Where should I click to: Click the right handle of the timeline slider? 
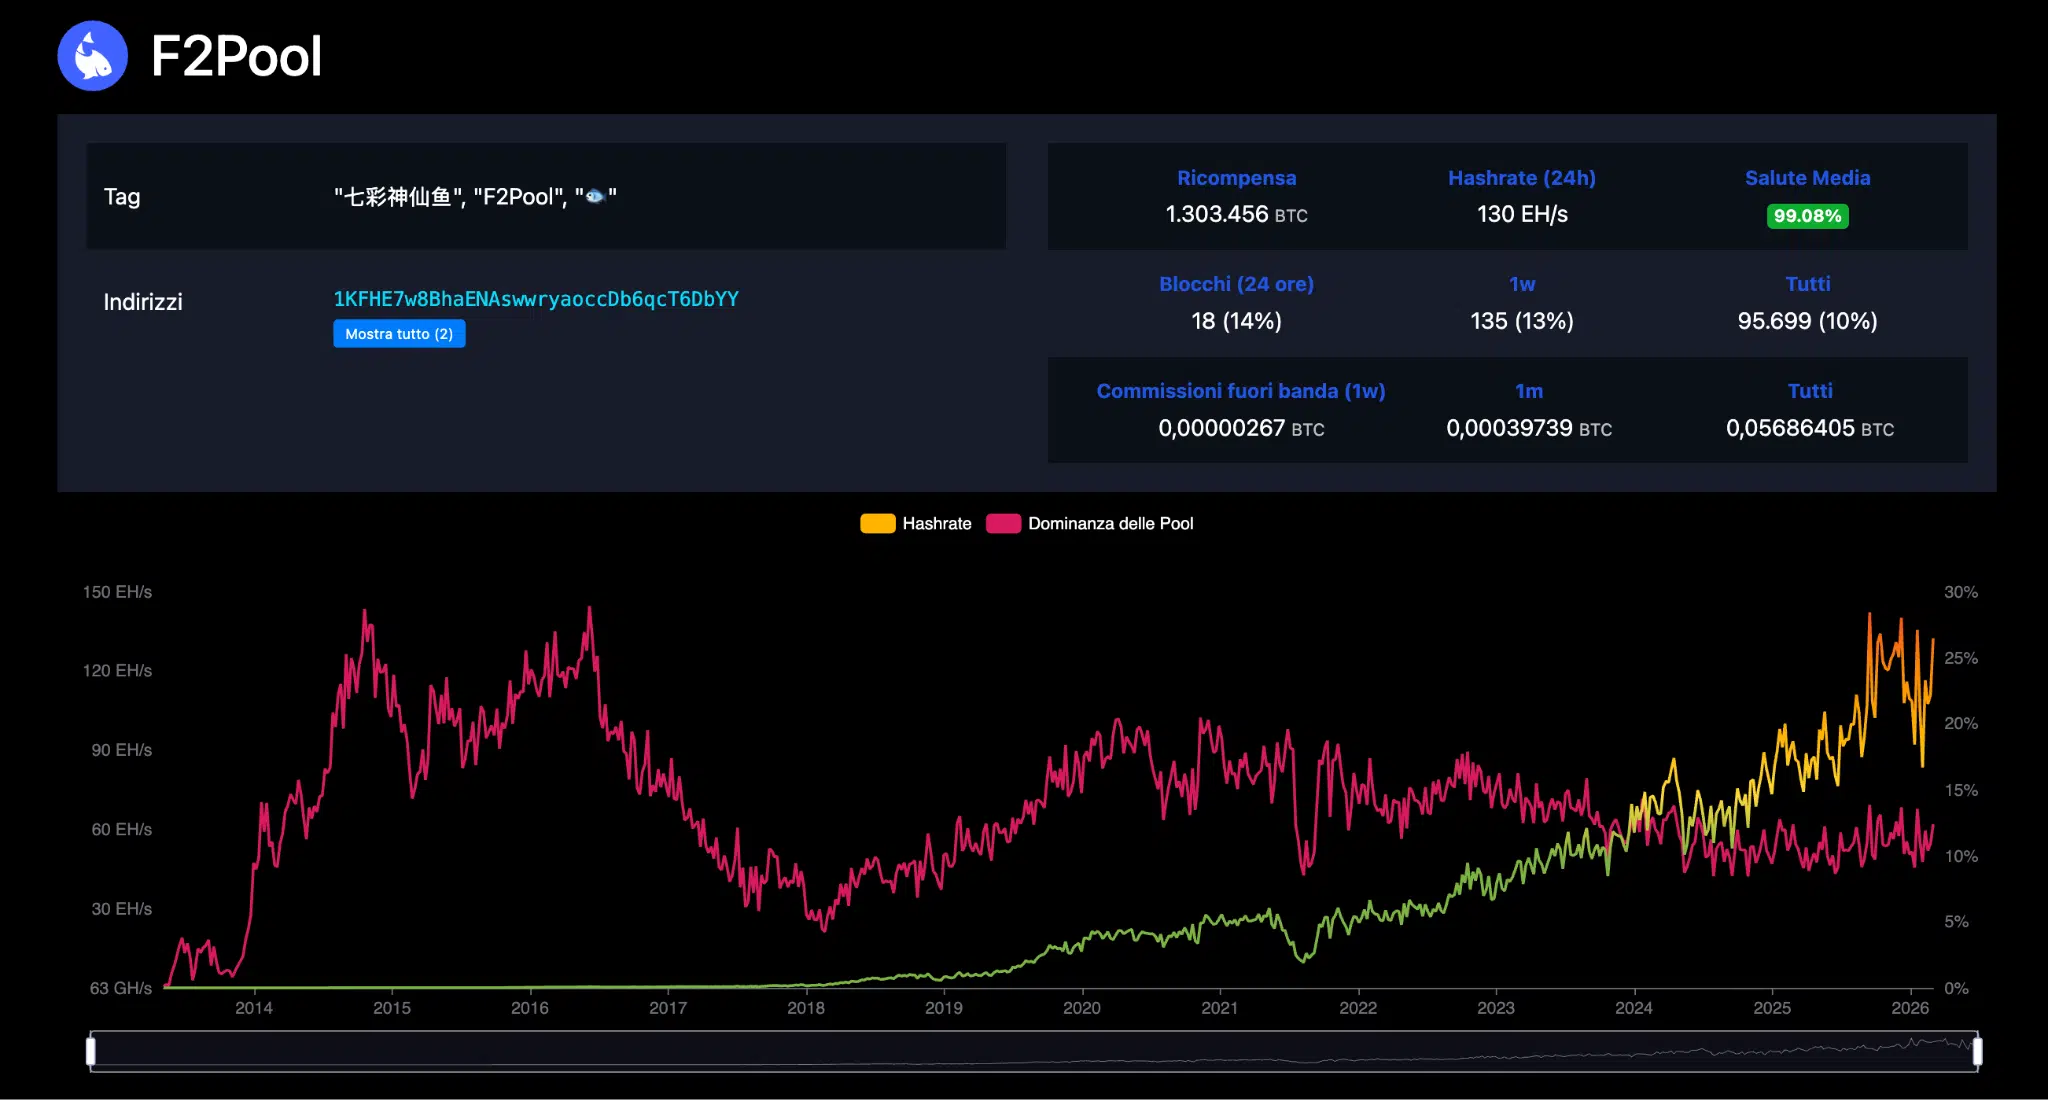(1978, 1050)
